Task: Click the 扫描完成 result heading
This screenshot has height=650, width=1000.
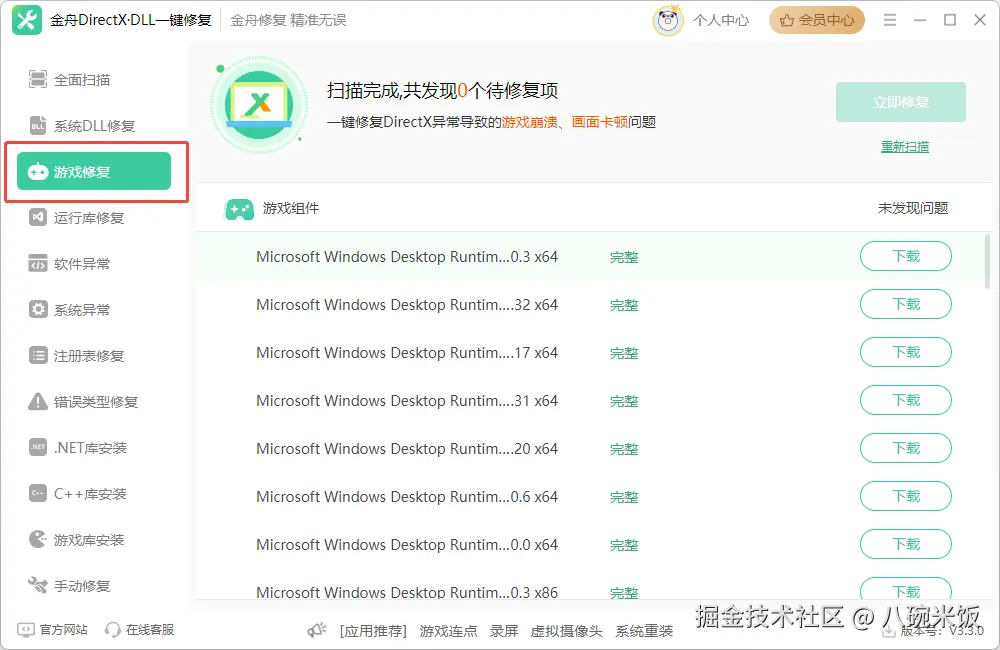Action: pyautogui.click(x=442, y=91)
